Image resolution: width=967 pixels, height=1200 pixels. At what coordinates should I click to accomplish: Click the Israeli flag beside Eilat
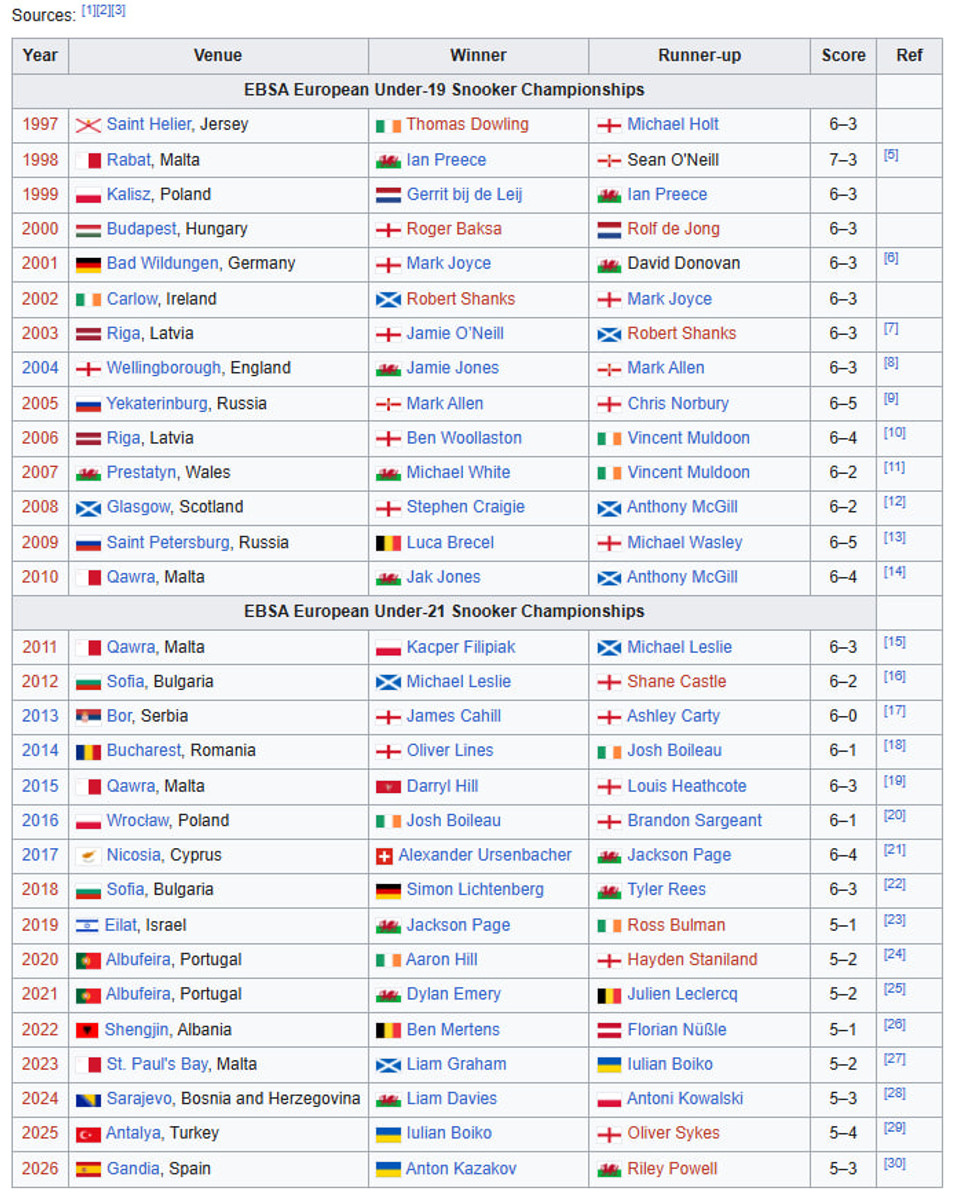(x=88, y=926)
